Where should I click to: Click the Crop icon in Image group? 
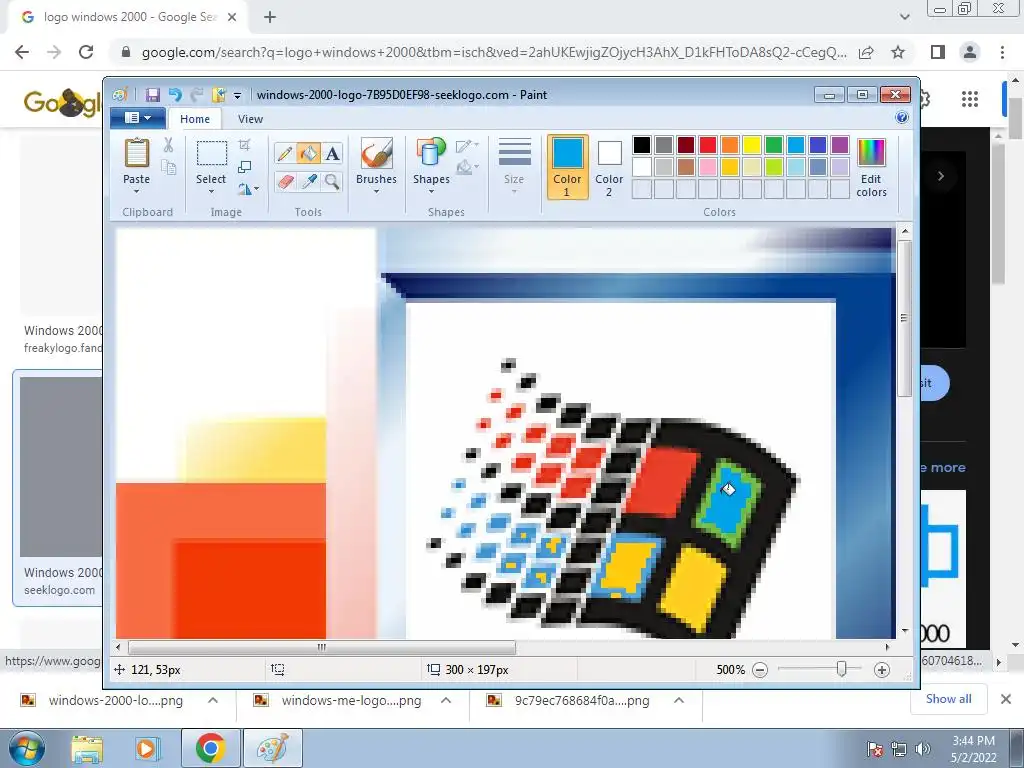(x=244, y=145)
